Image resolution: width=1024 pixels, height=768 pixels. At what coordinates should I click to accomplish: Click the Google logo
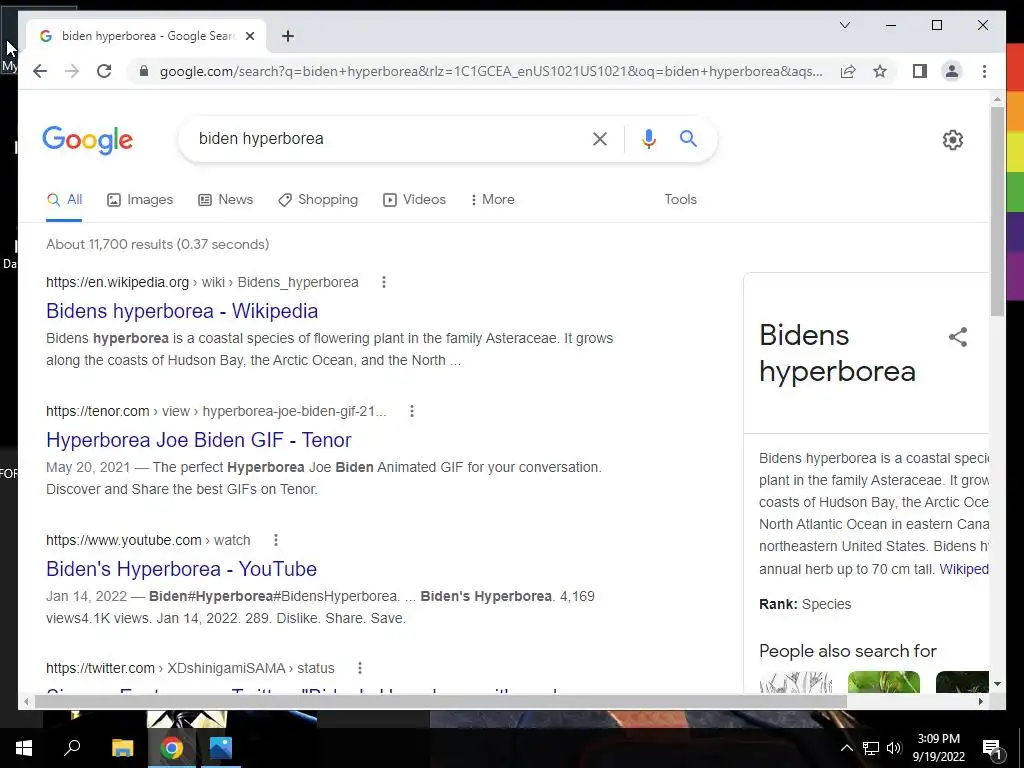pyautogui.click(x=88, y=140)
